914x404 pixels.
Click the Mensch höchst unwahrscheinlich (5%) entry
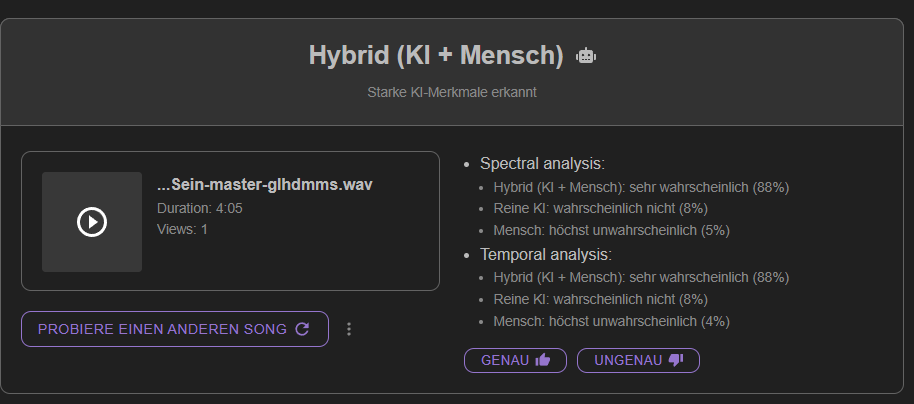point(611,230)
